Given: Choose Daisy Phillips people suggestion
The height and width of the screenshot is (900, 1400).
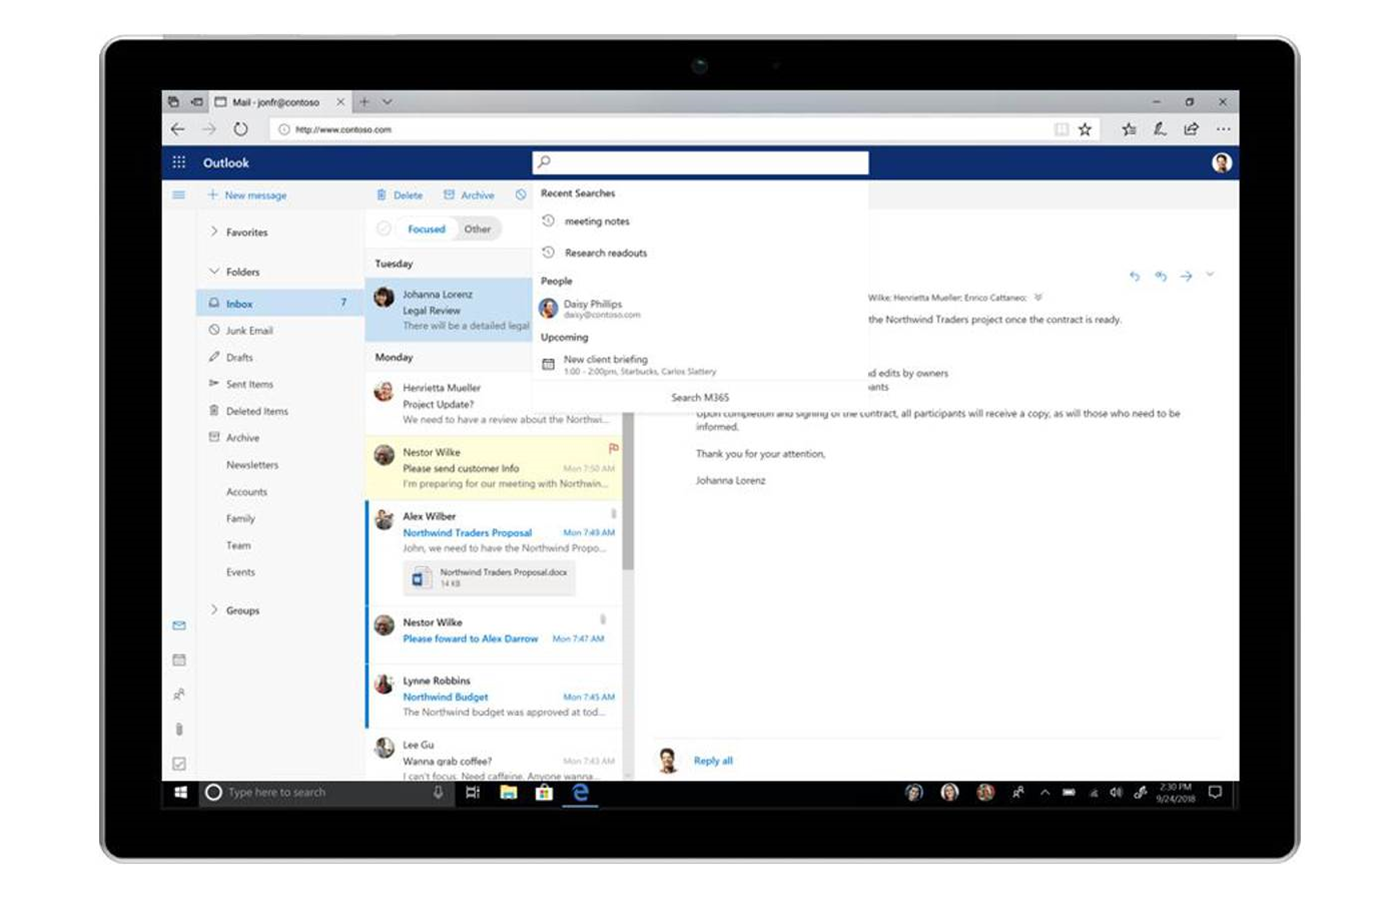Looking at the screenshot, I should click(x=700, y=308).
